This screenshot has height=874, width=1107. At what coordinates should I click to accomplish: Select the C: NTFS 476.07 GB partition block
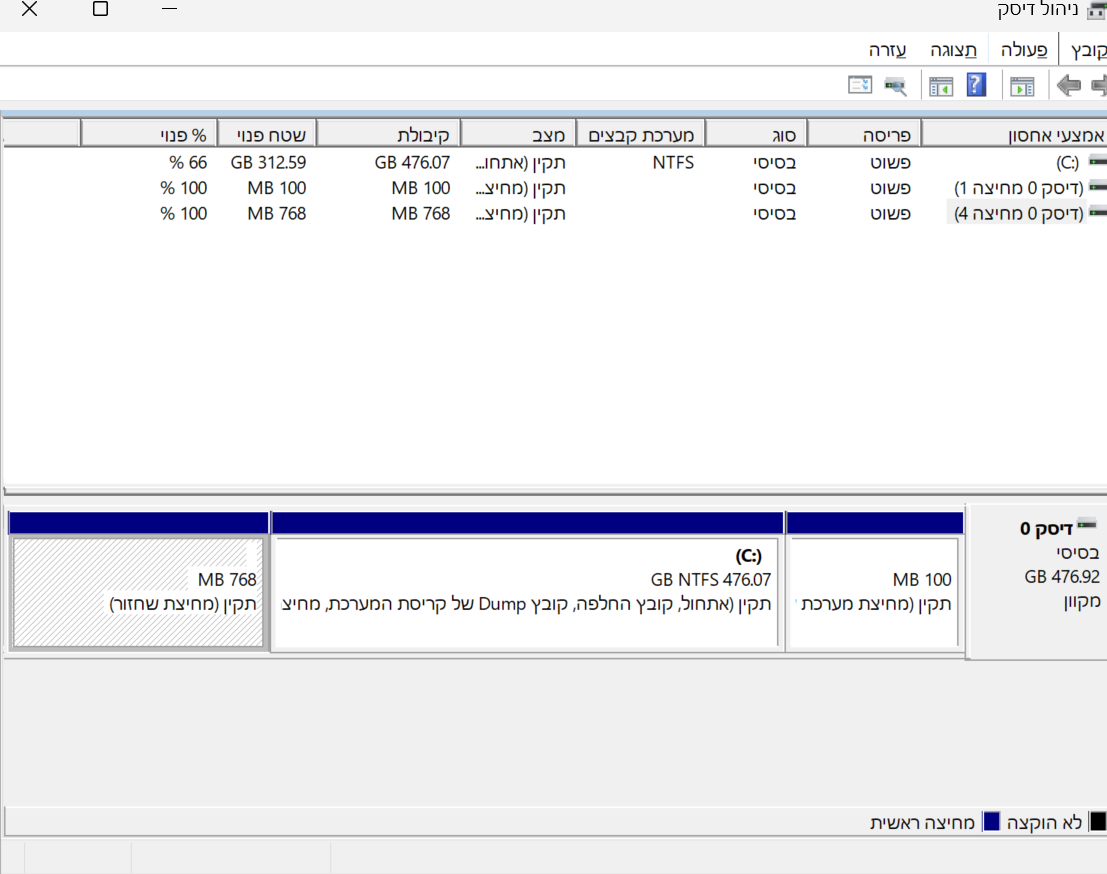pyautogui.click(x=527, y=592)
